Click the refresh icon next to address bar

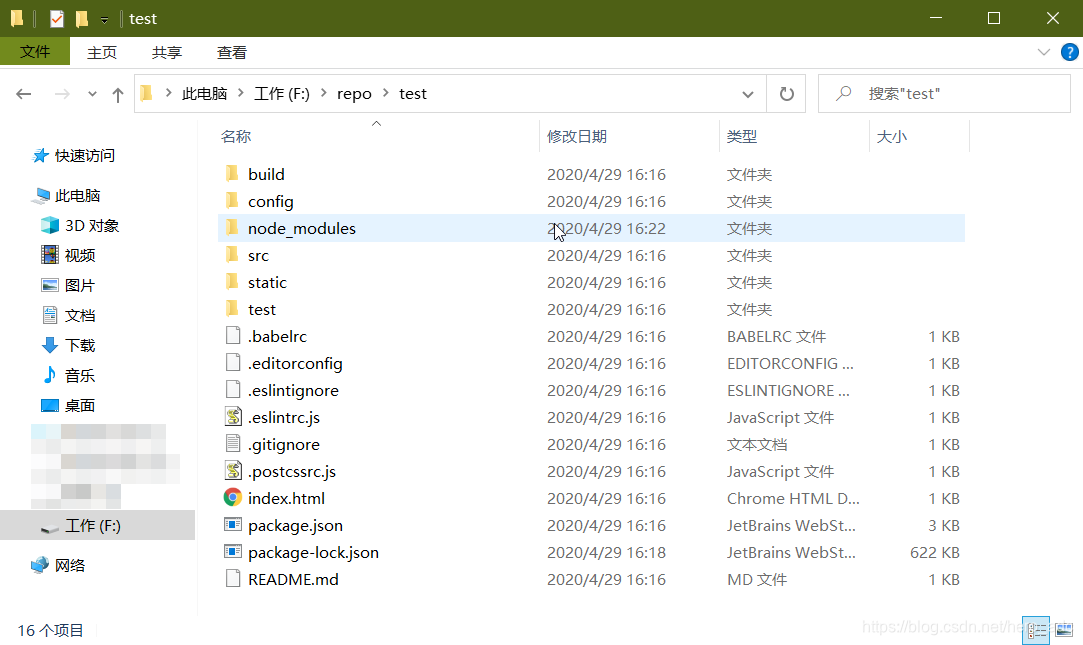[786, 93]
